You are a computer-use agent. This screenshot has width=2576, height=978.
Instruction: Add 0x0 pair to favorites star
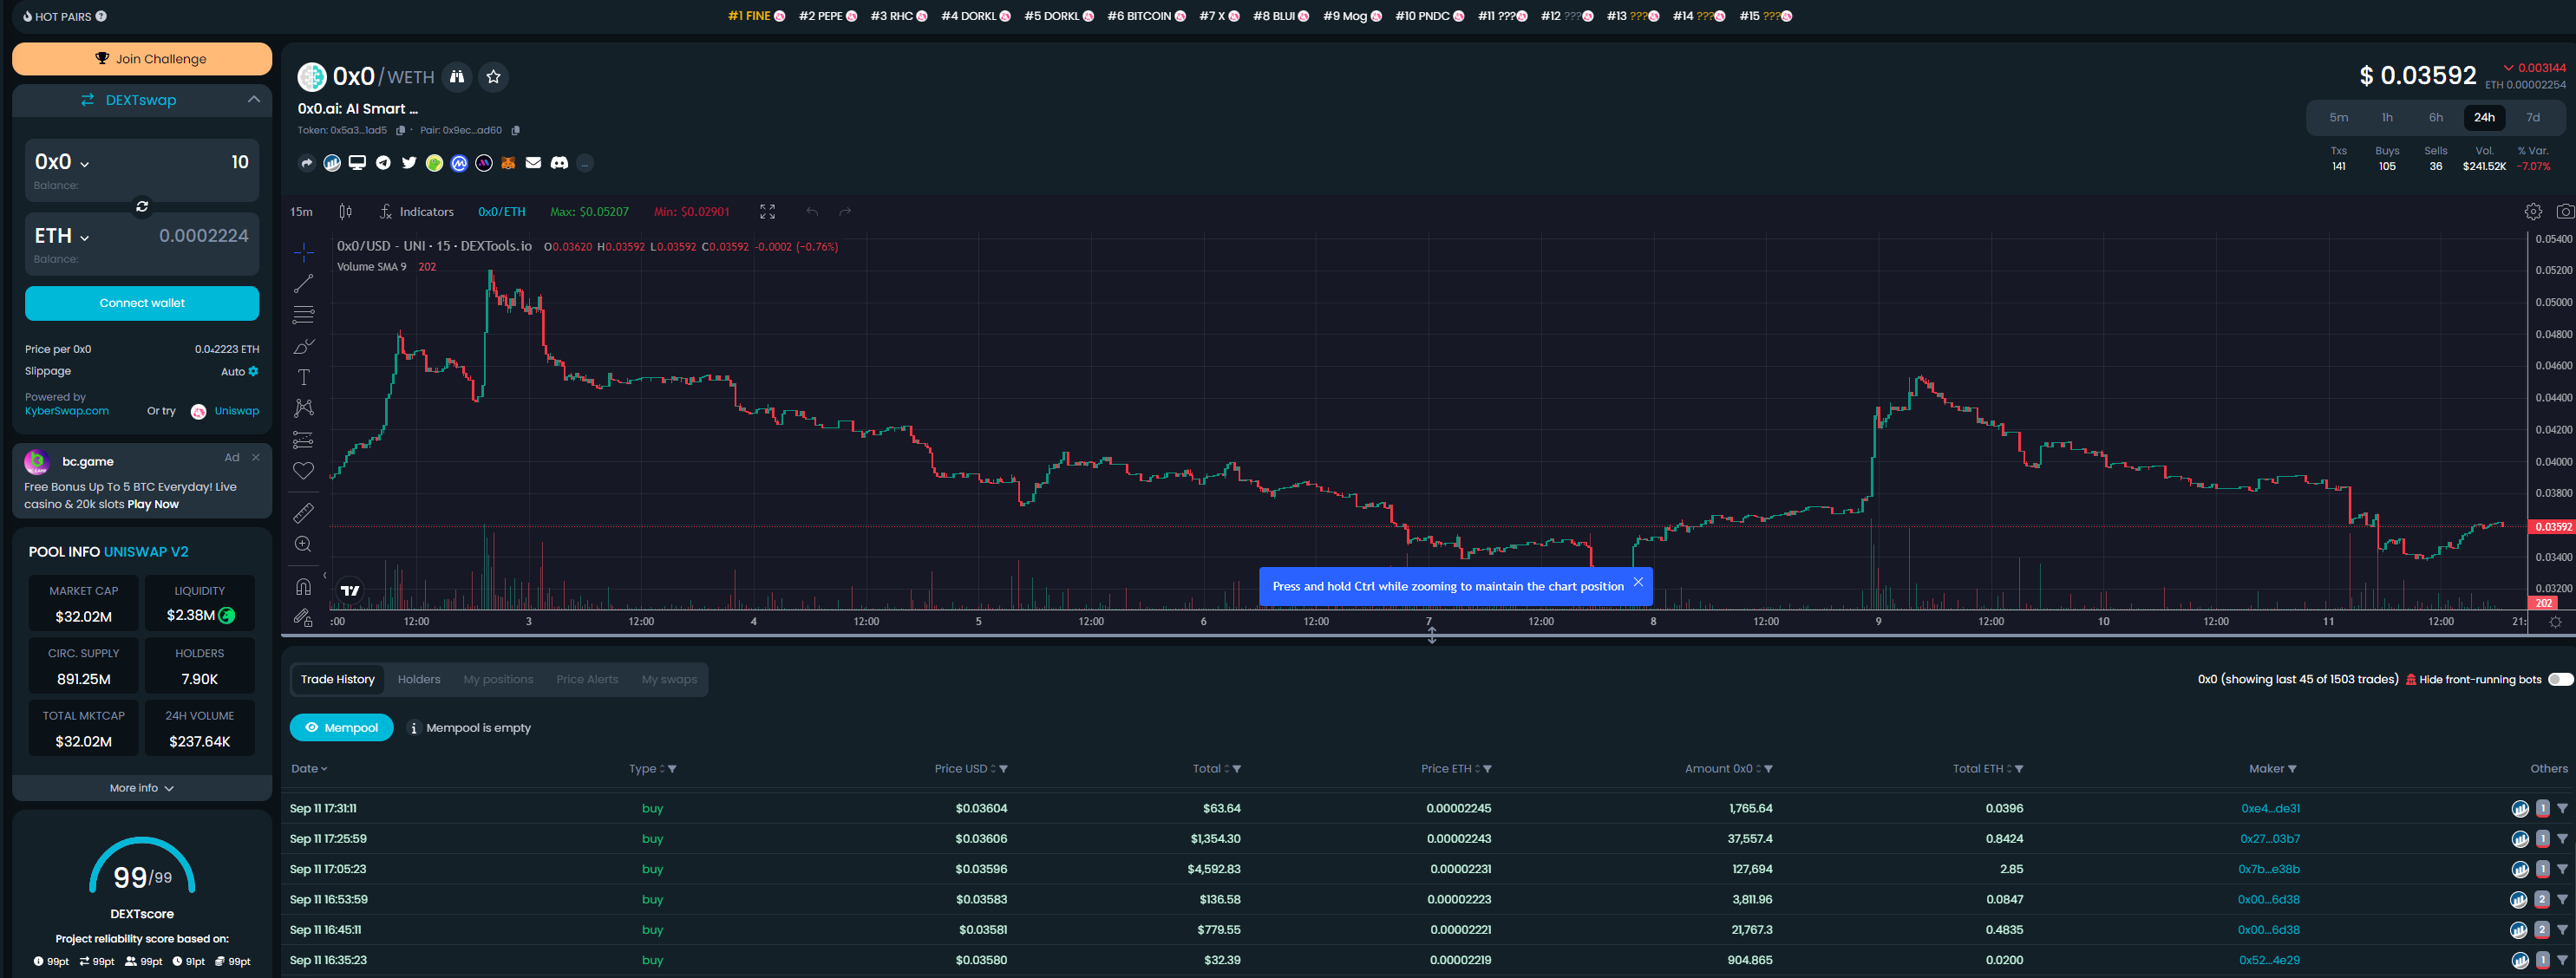click(493, 77)
